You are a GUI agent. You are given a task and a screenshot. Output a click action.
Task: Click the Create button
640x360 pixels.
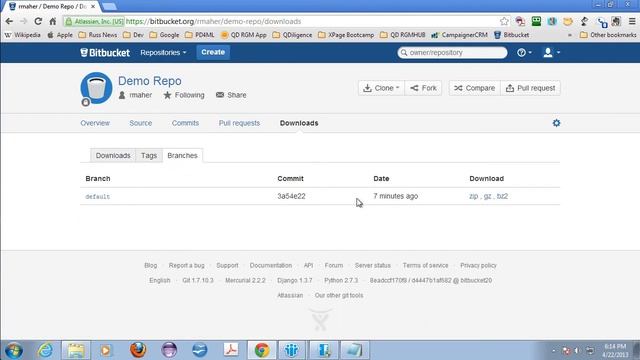tap(213, 52)
